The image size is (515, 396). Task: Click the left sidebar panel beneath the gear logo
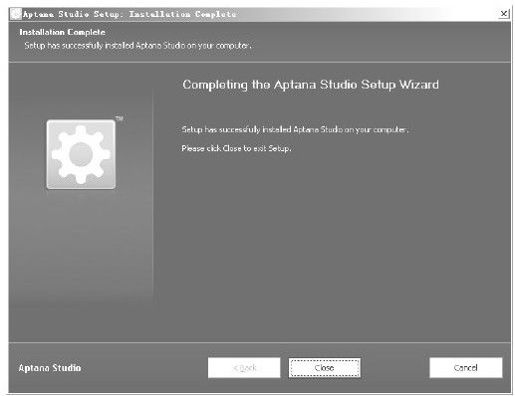(x=81, y=260)
